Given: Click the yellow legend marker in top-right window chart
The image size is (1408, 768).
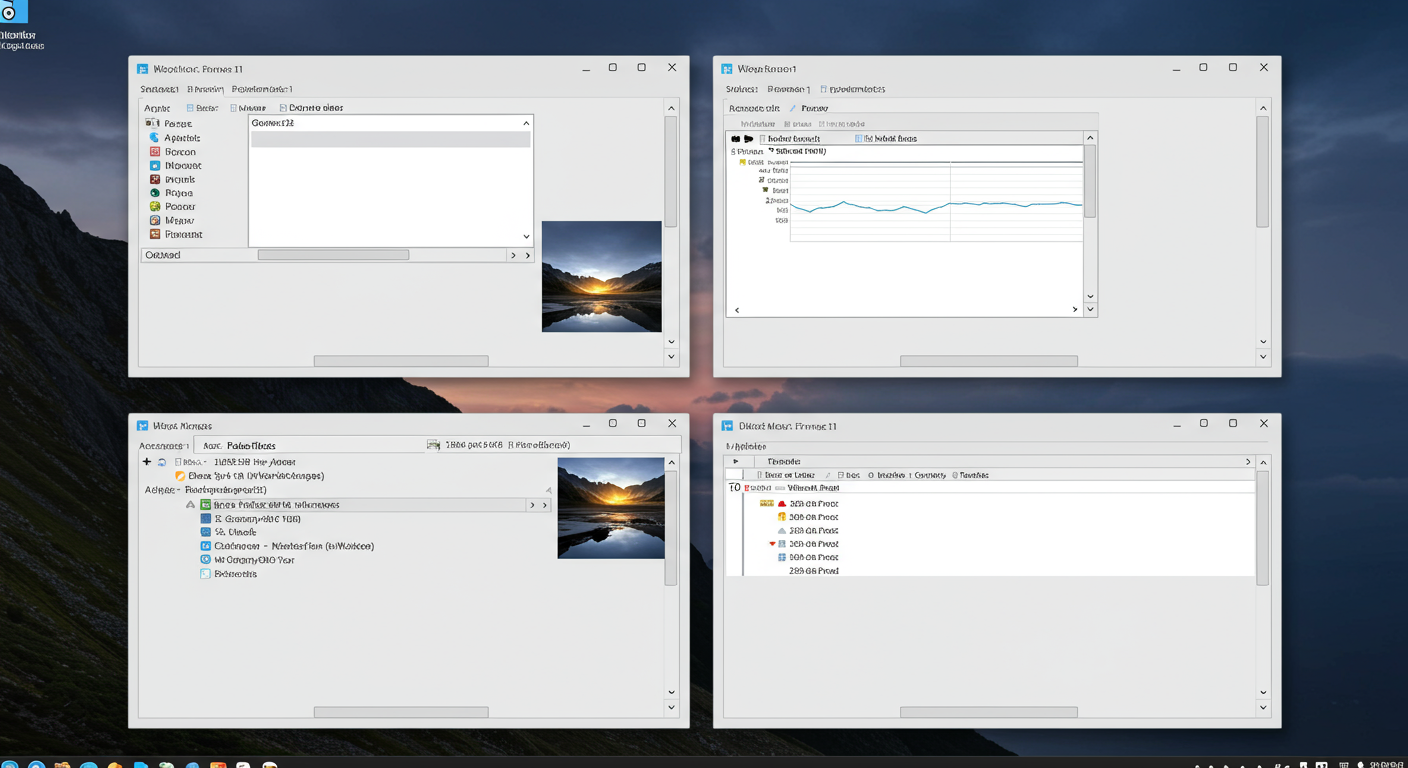Looking at the screenshot, I should 743,162.
